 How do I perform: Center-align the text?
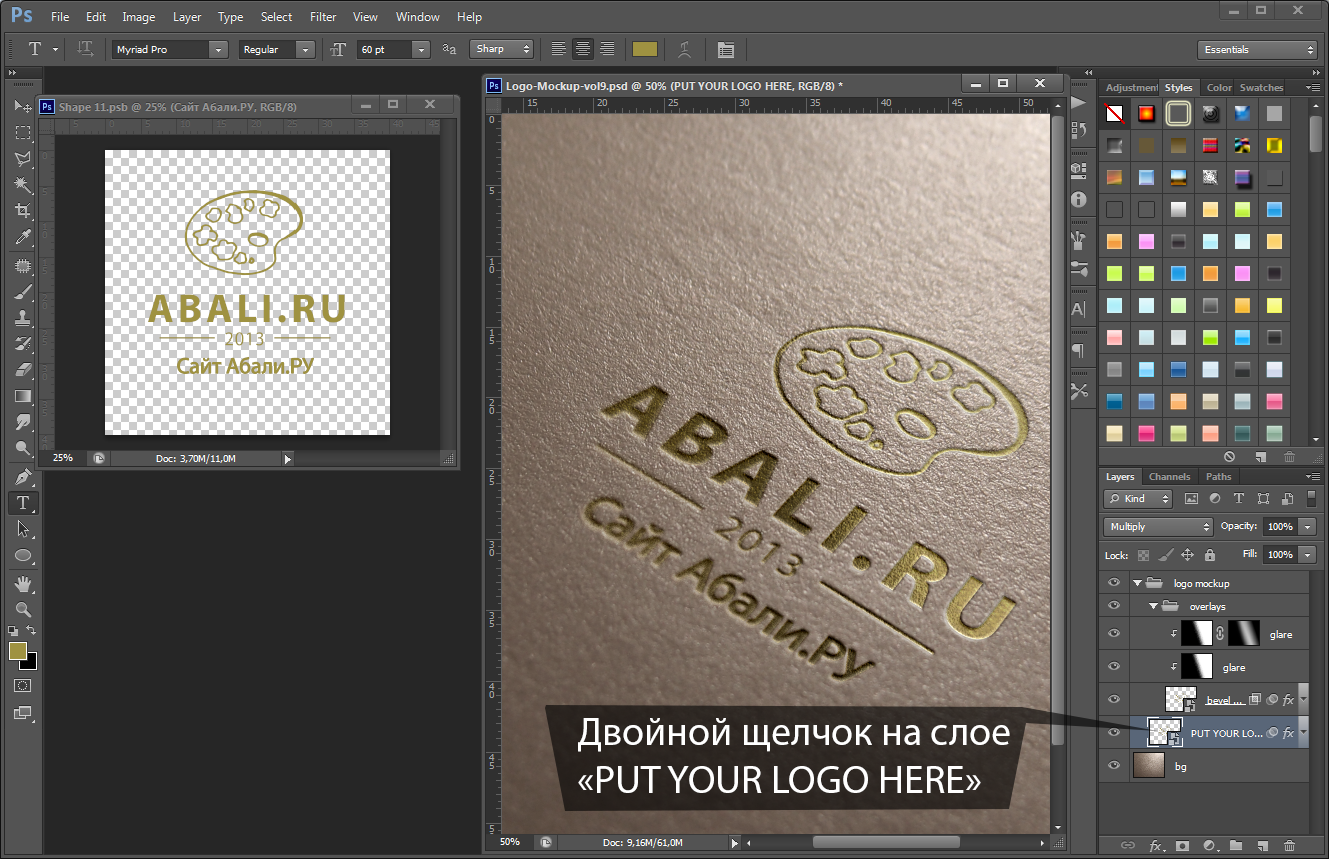click(582, 49)
